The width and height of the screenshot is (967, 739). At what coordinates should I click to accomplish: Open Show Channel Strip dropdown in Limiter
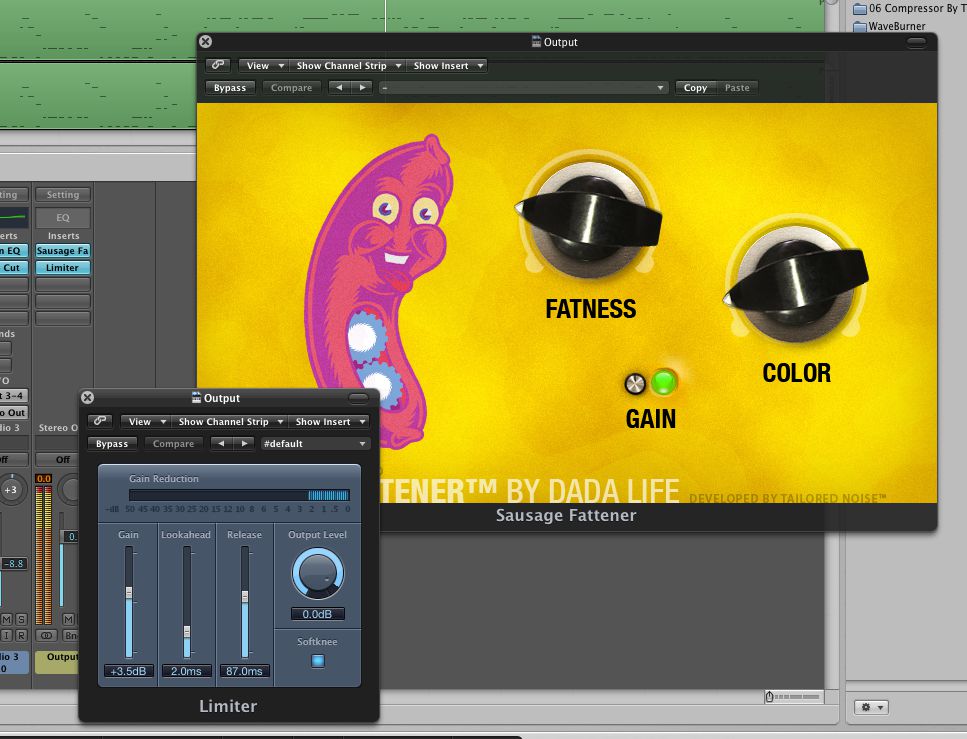tap(229, 421)
